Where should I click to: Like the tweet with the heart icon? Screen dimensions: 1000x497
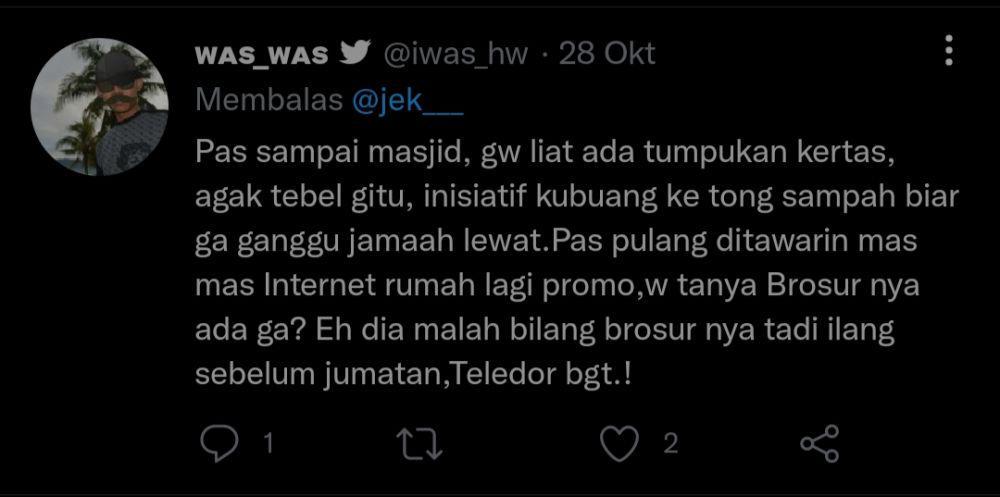(x=620, y=443)
